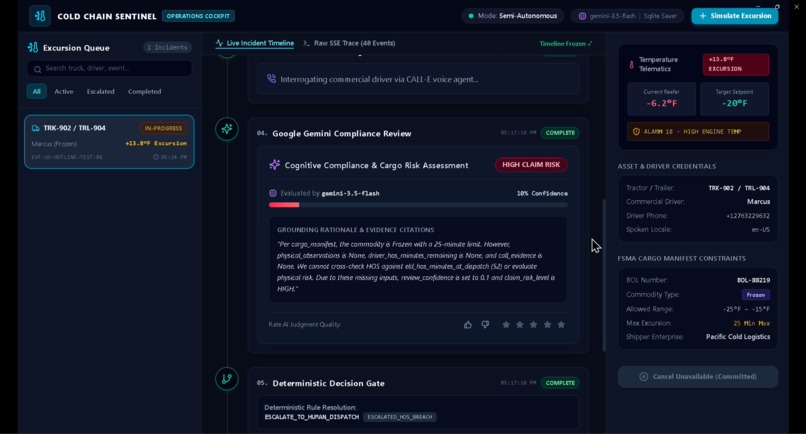
Task: Give thumbs down to AI judgment
Action: pyautogui.click(x=485, y=324)
